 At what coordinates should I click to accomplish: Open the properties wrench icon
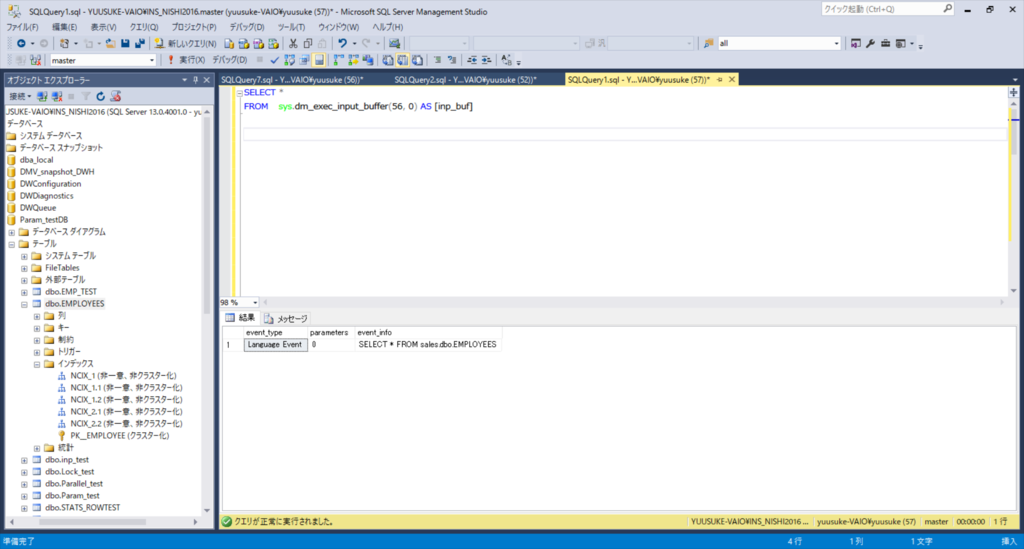(871, 44)
